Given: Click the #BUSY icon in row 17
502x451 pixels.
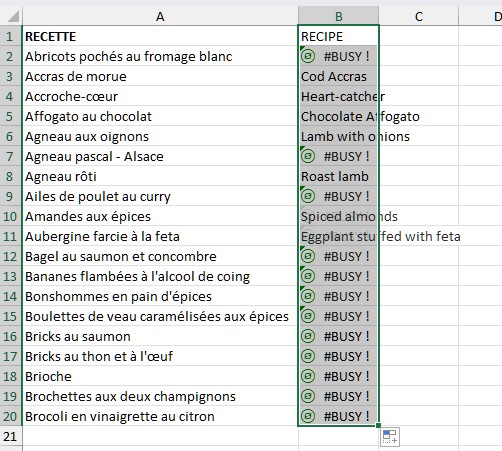Looking at the screenshot, I should pos(308,356).
